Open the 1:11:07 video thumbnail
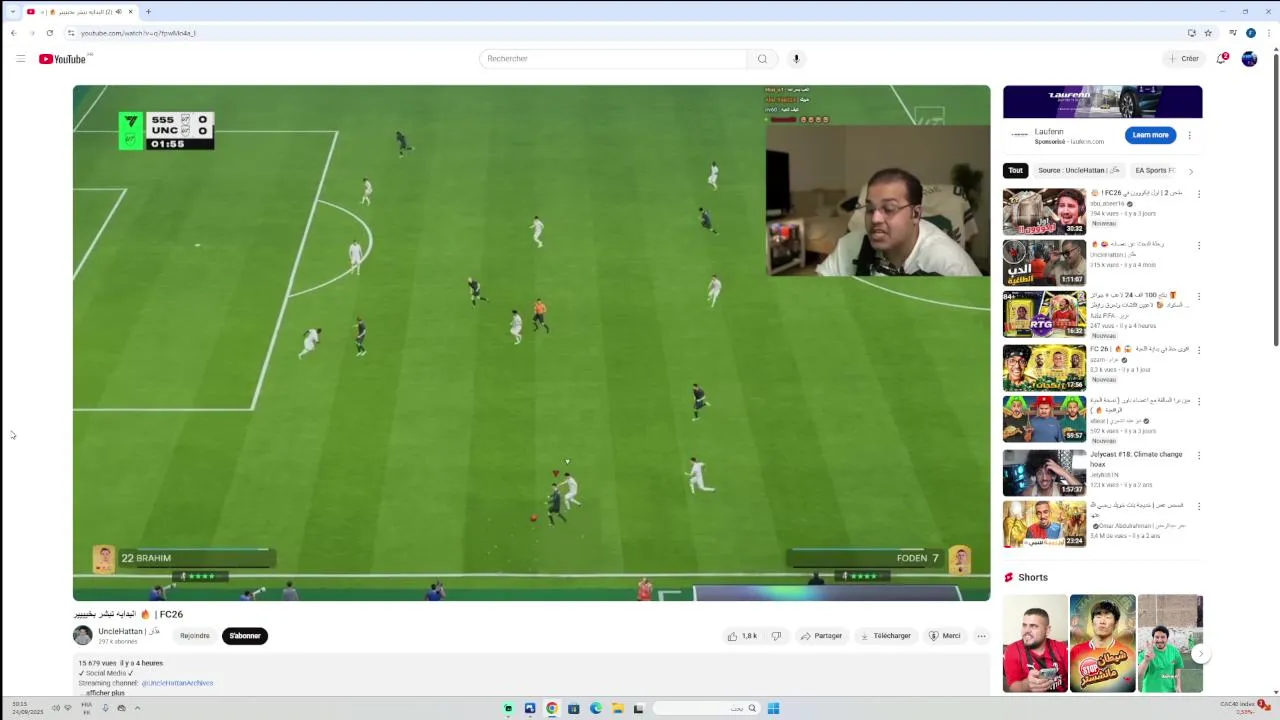 tap(1044, 262)
